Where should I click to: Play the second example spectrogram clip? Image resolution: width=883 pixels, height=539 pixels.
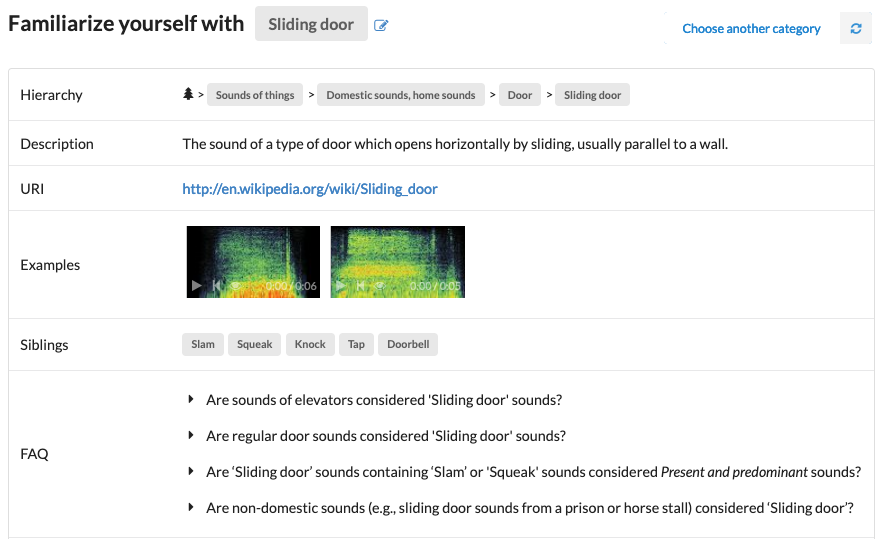coord(340,286)
